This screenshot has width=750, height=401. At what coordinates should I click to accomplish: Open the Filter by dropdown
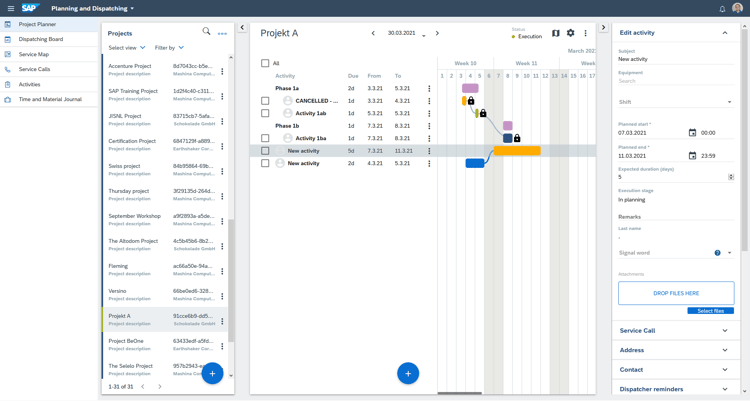(169, 48)
